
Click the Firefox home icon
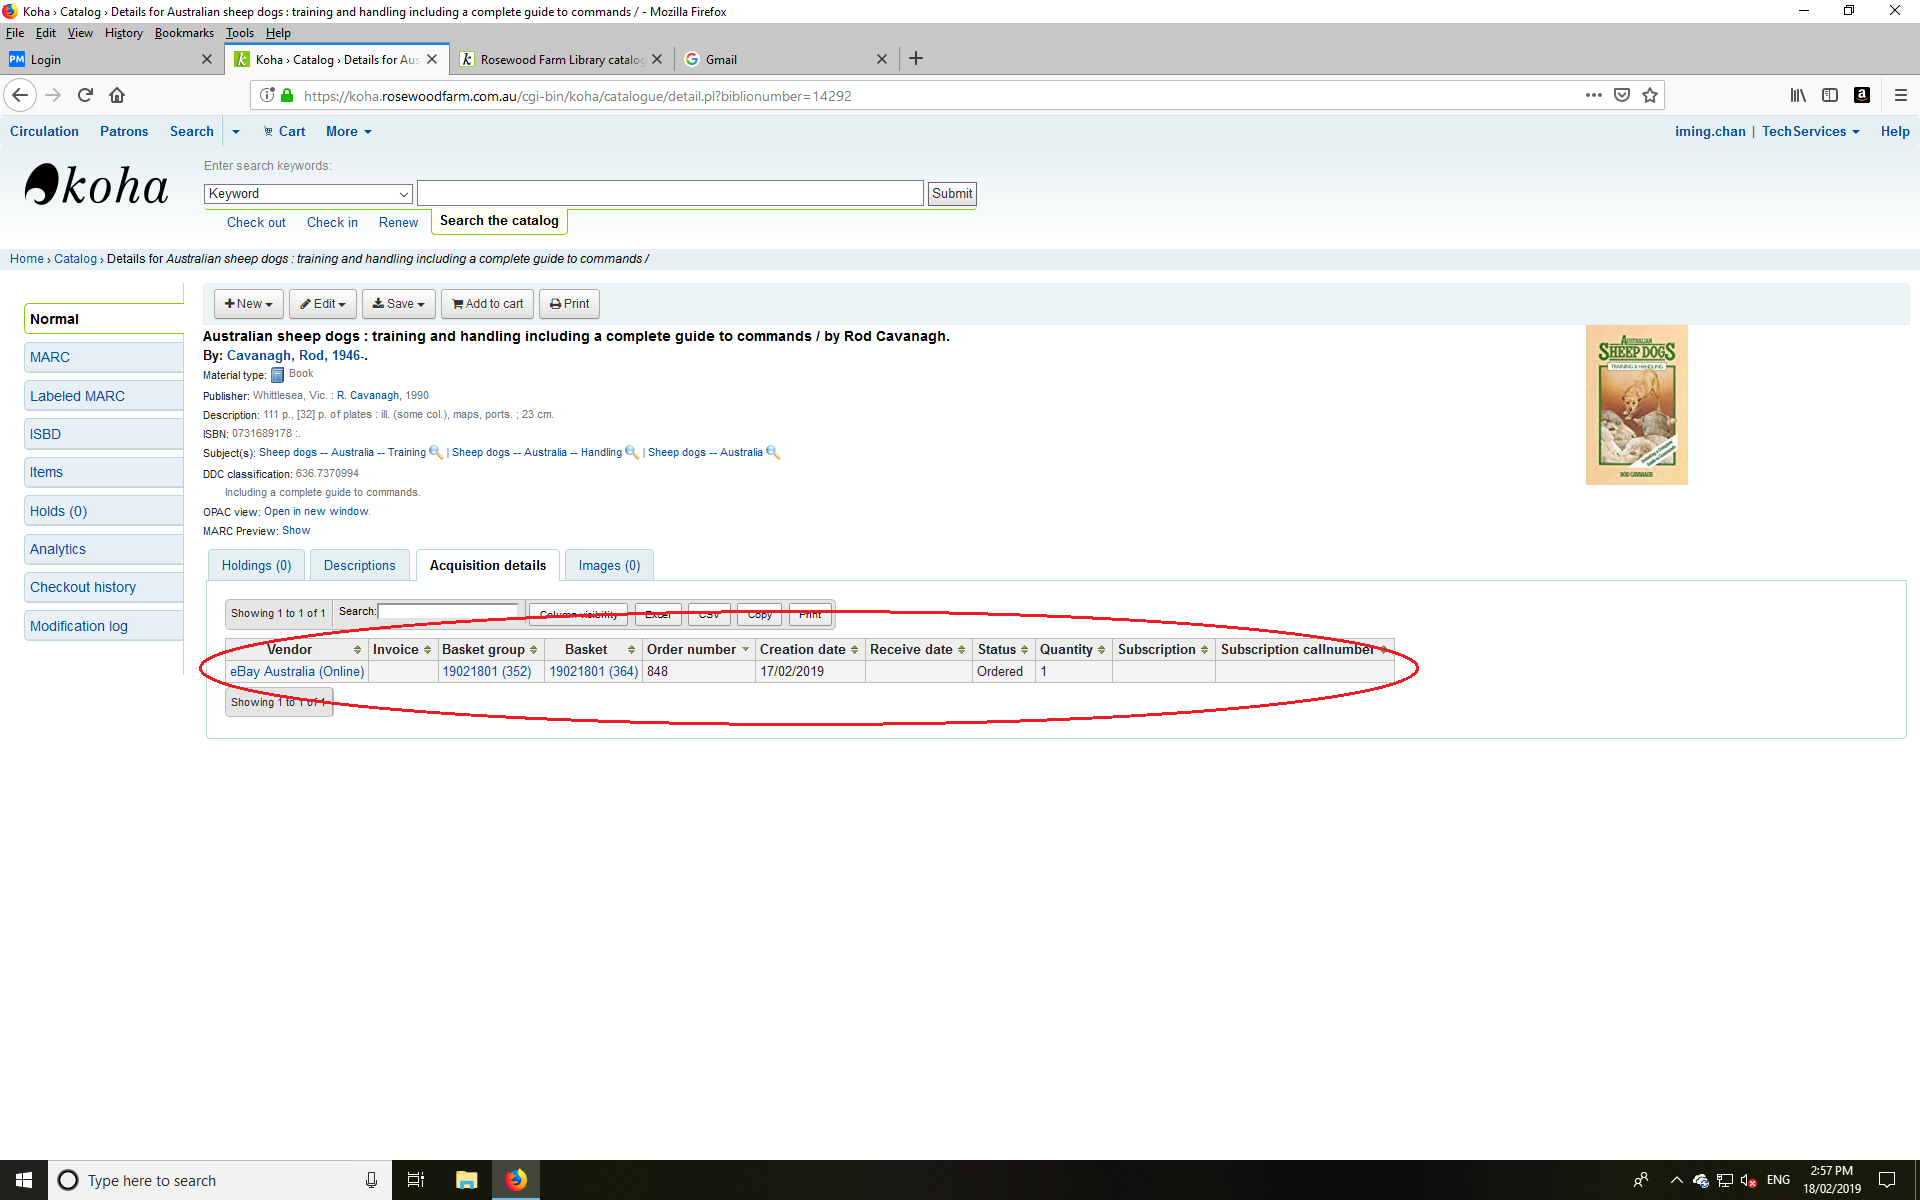pos(117,95)
